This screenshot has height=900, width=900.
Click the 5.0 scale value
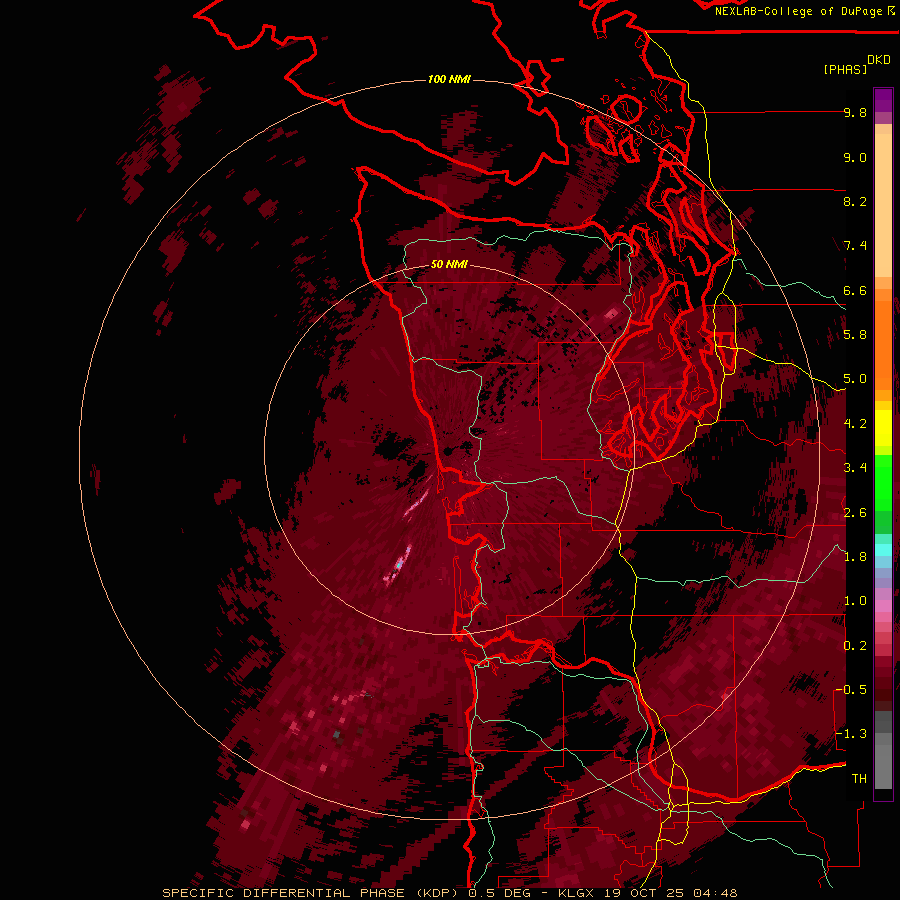(855, 379)
